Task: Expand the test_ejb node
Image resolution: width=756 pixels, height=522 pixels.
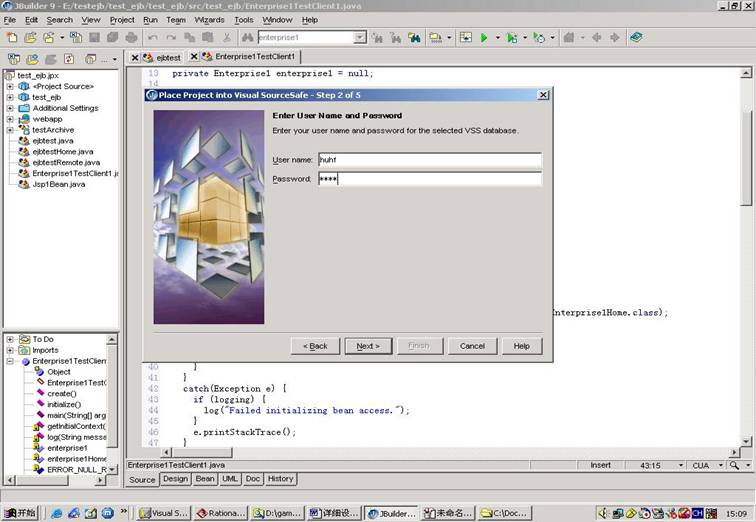Action: coord(10,97)
